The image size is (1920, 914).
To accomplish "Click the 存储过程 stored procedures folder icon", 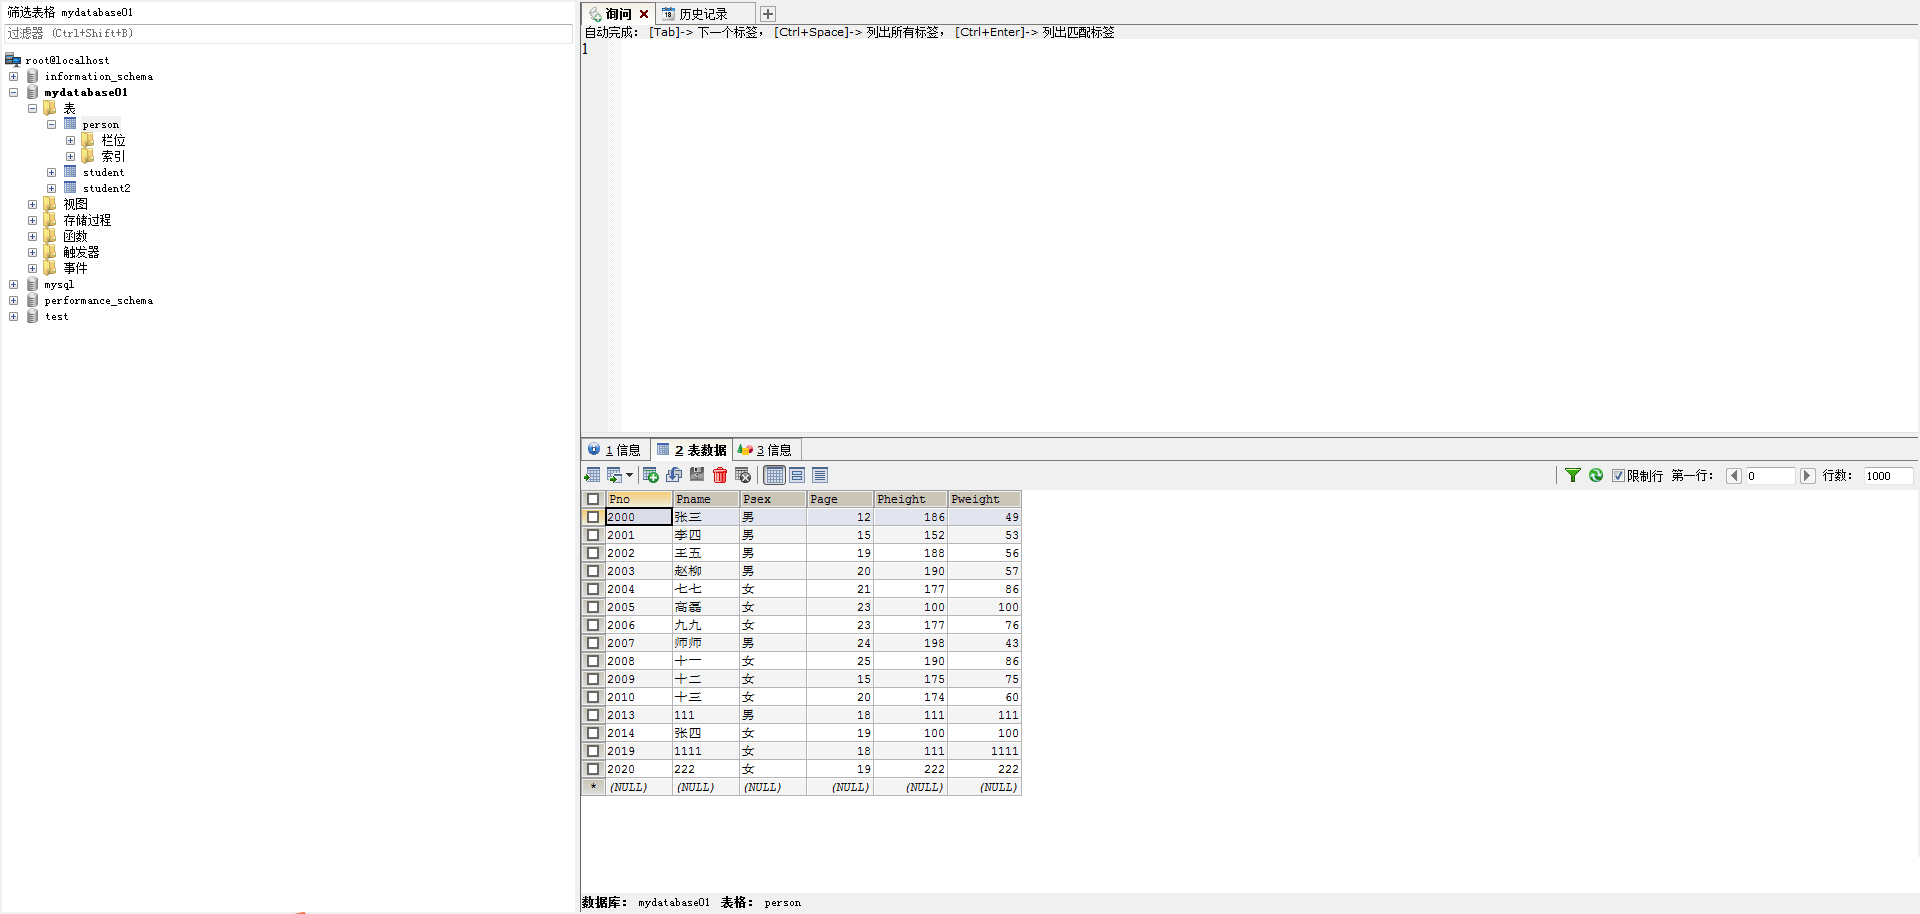I will click(50, 220).
